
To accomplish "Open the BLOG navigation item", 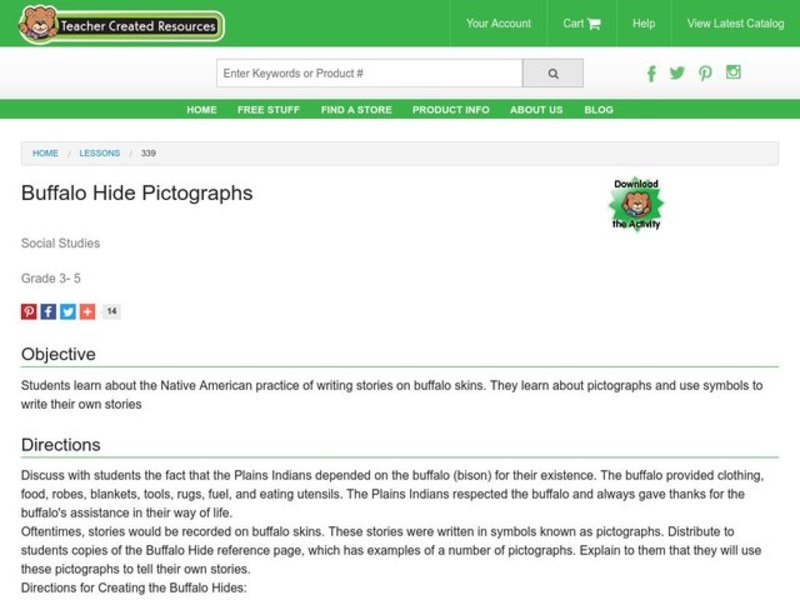I will (598, 110).
